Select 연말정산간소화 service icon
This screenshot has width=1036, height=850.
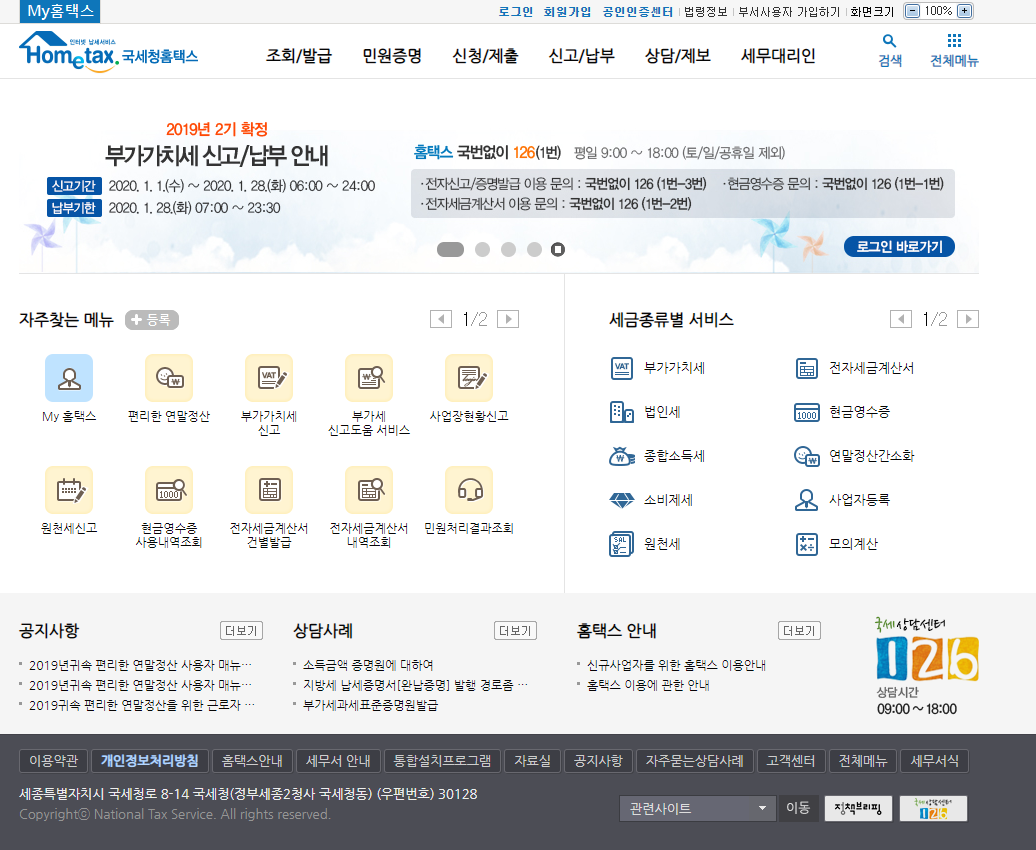tap(807, 456)
